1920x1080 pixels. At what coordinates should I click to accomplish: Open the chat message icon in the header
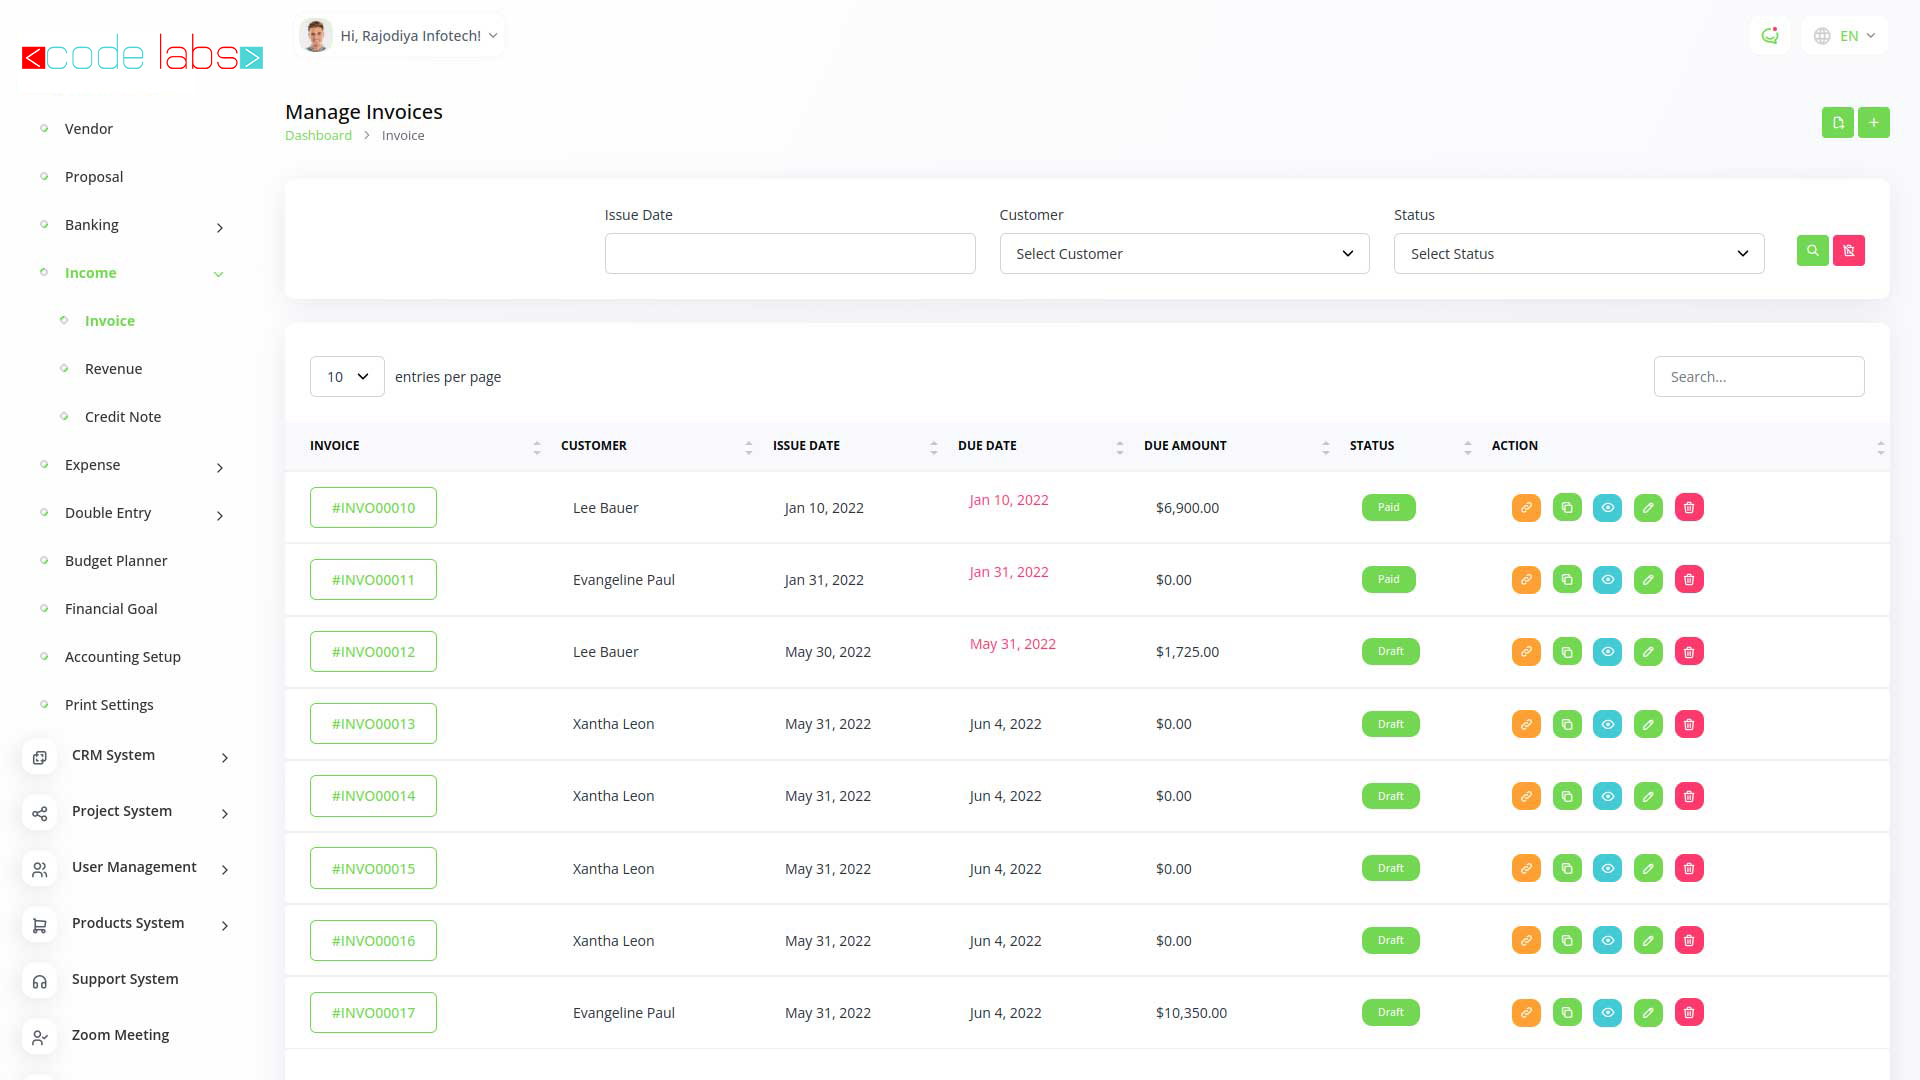tap(1770, 36)
